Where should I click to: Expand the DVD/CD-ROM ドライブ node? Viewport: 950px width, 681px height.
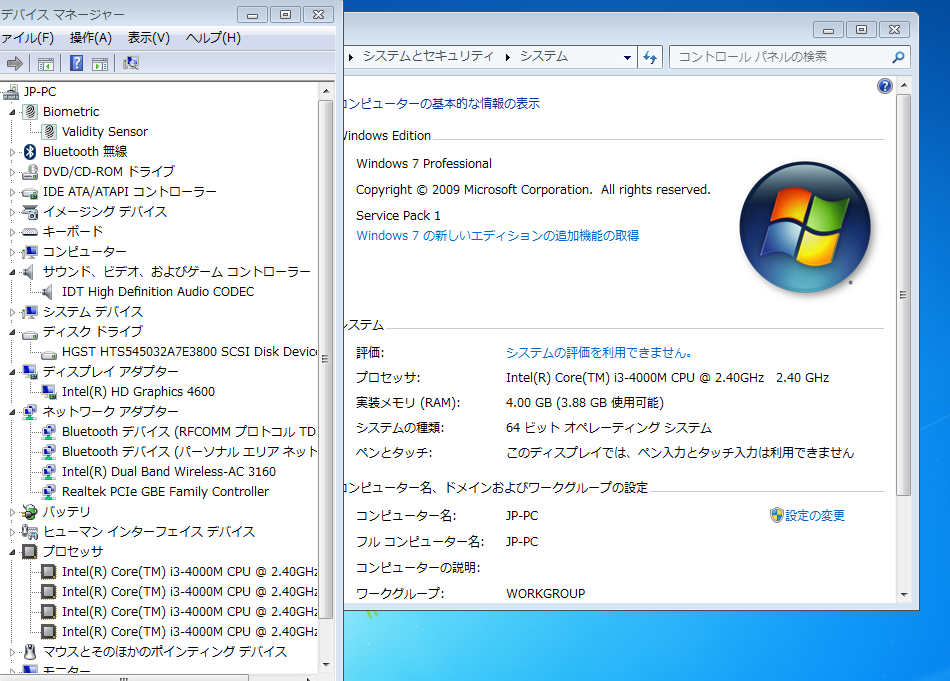[x=12, y=172]
